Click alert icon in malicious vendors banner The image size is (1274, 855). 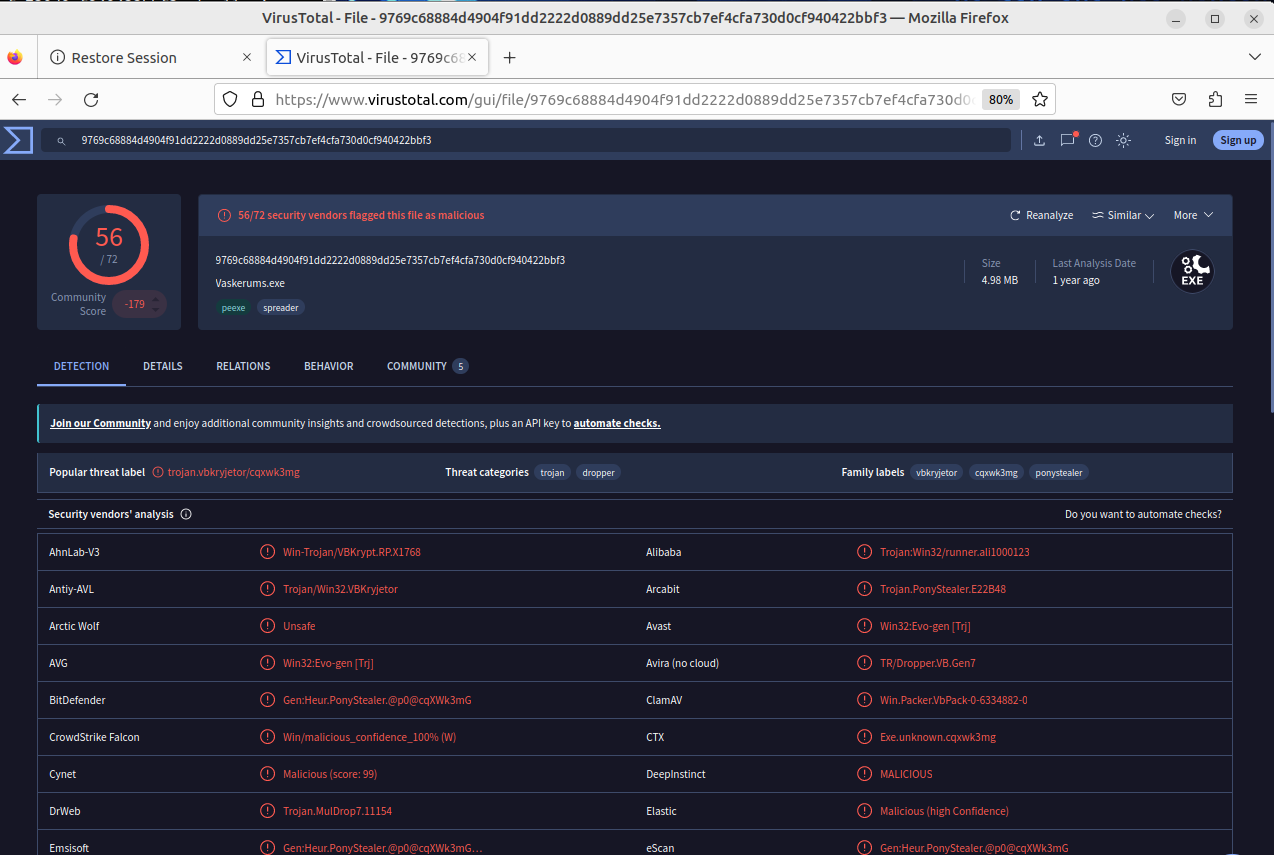point(224,215)
